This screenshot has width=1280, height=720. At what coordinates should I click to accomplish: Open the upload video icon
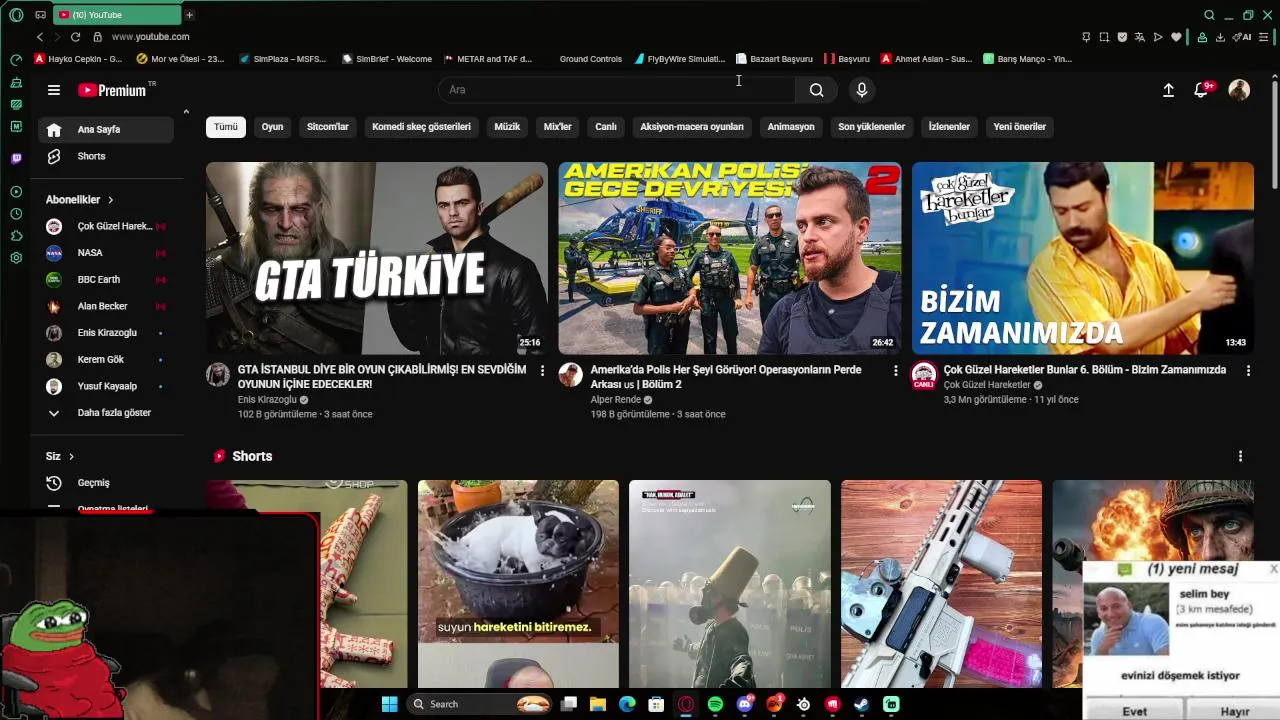(x=1168, y=90)
